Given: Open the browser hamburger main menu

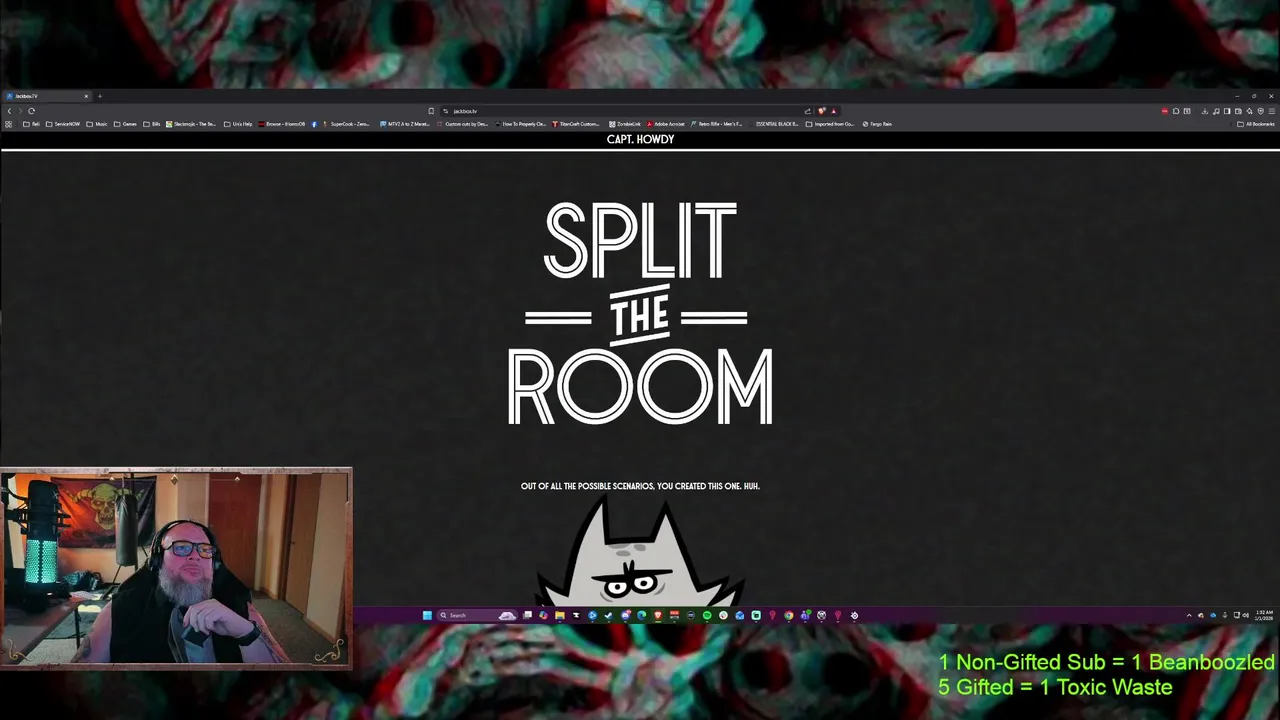Looking at the screenshot, I should 1271,111.
